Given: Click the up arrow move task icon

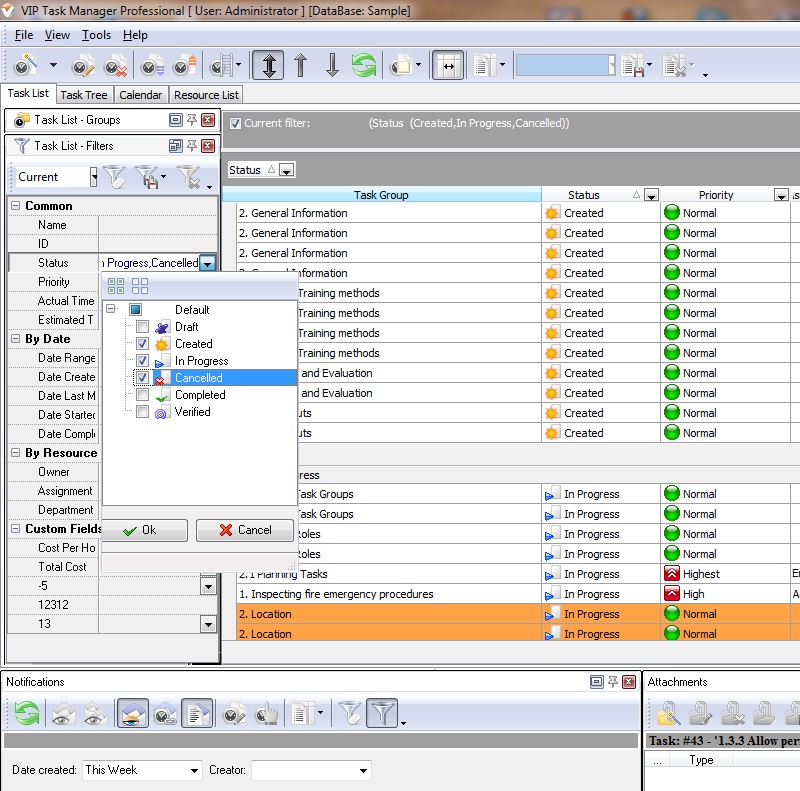Looking at the screenshot, I should click(300, 66).
